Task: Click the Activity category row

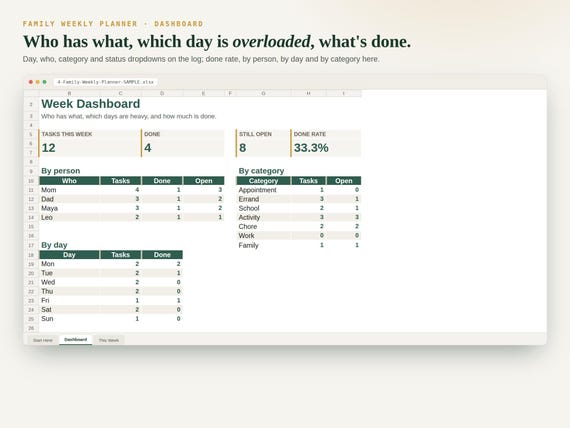Action: click(x=299, y=217)
